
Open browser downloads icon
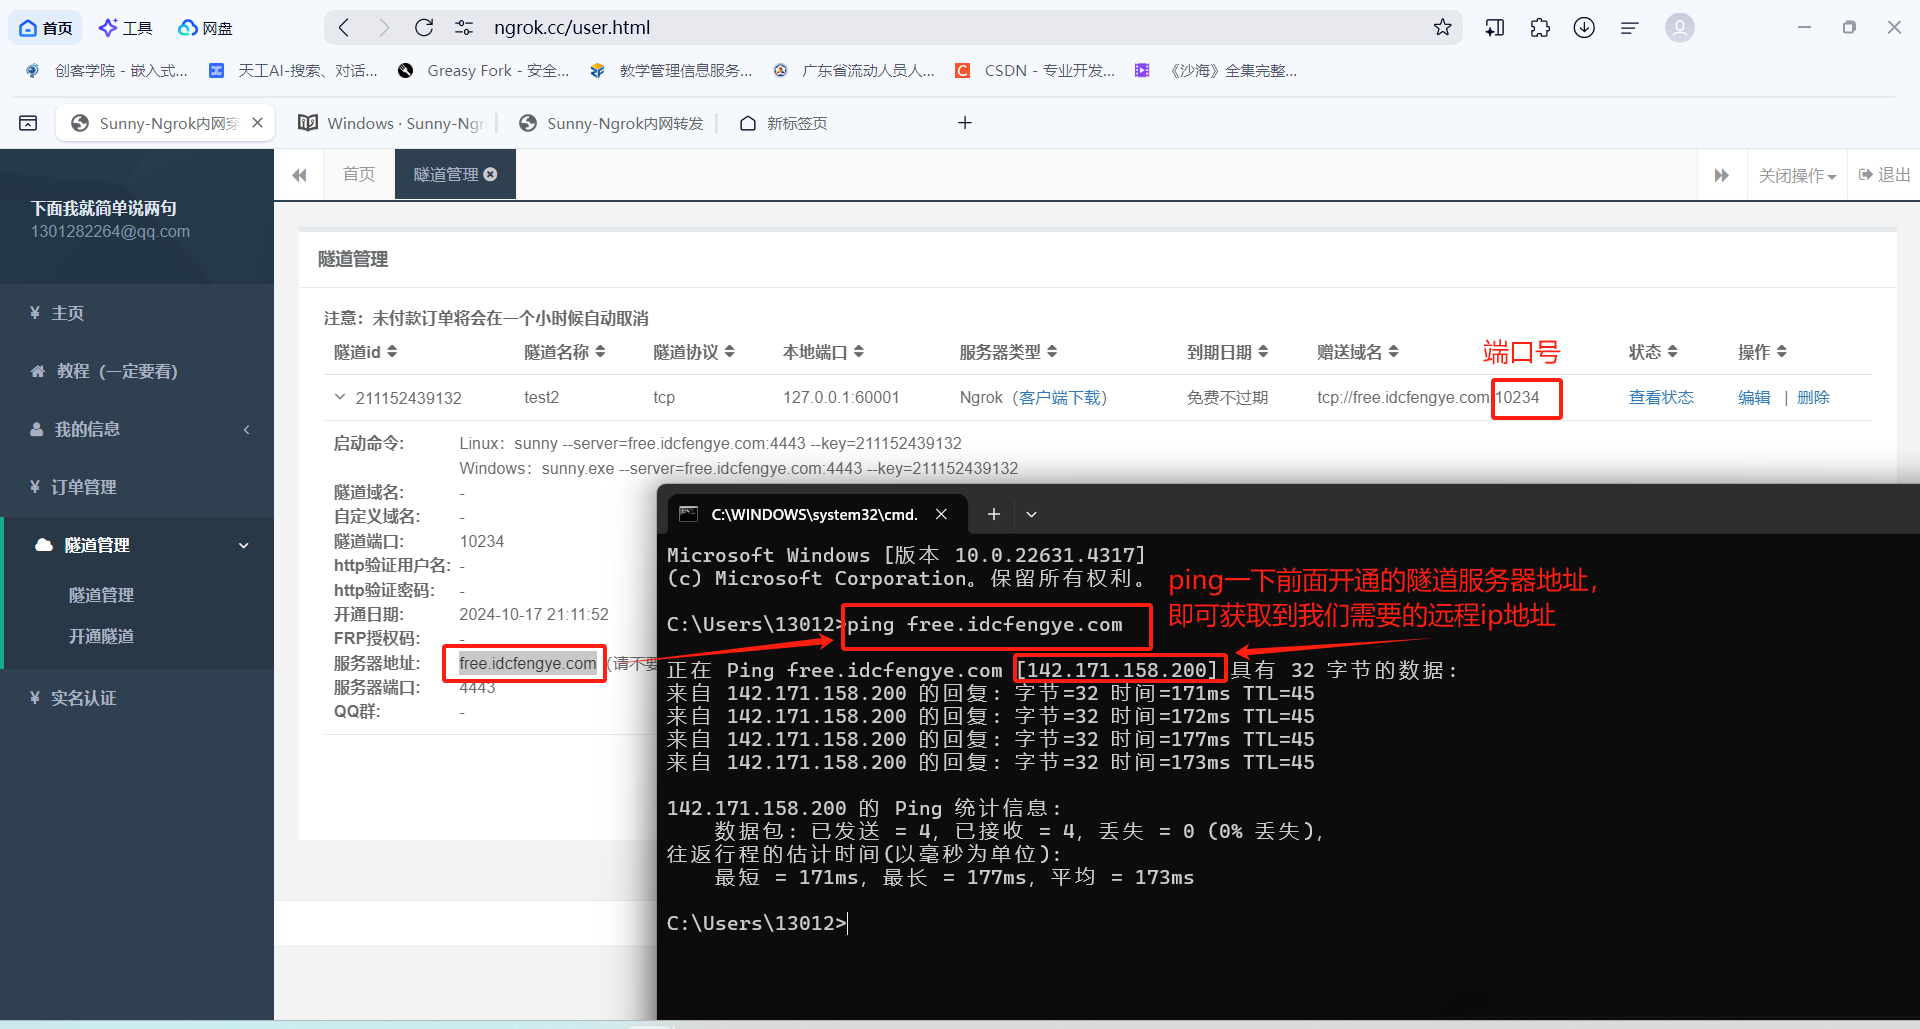1584,28
